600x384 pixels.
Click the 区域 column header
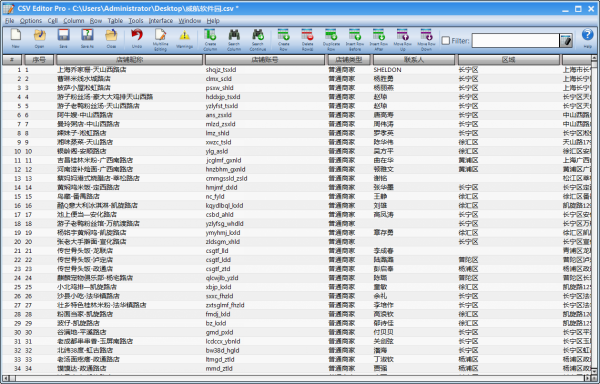tap(509, 60)
